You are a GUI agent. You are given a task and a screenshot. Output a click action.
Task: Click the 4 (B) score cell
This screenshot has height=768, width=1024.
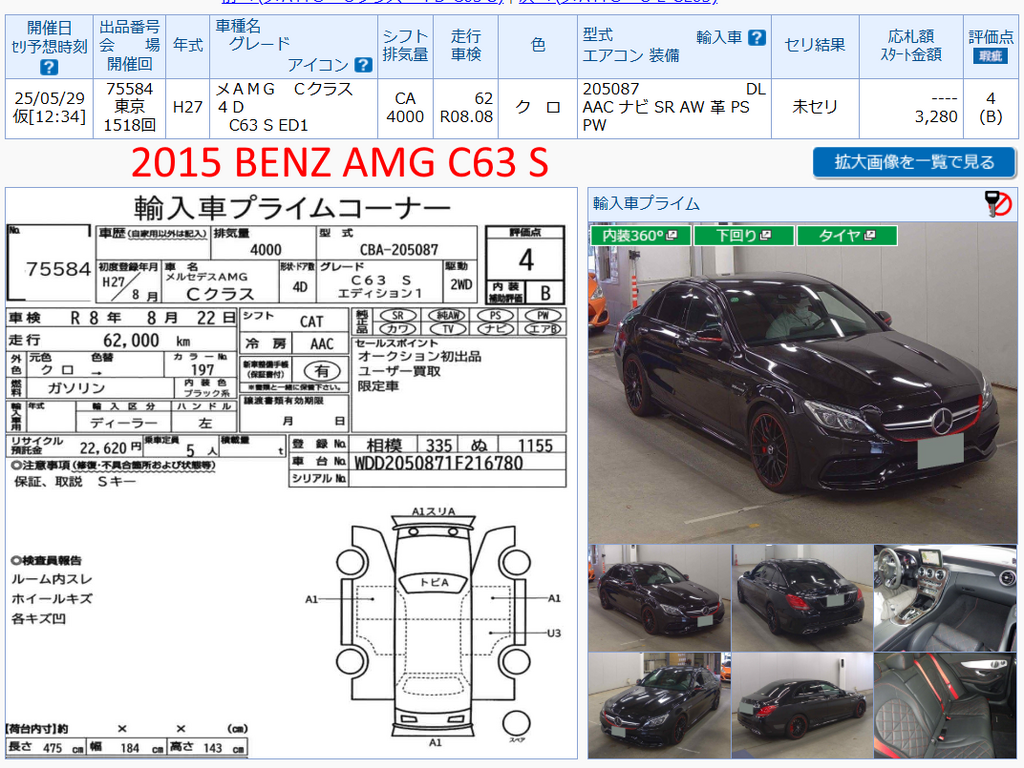pyautogui.click(x=991, y=108)
